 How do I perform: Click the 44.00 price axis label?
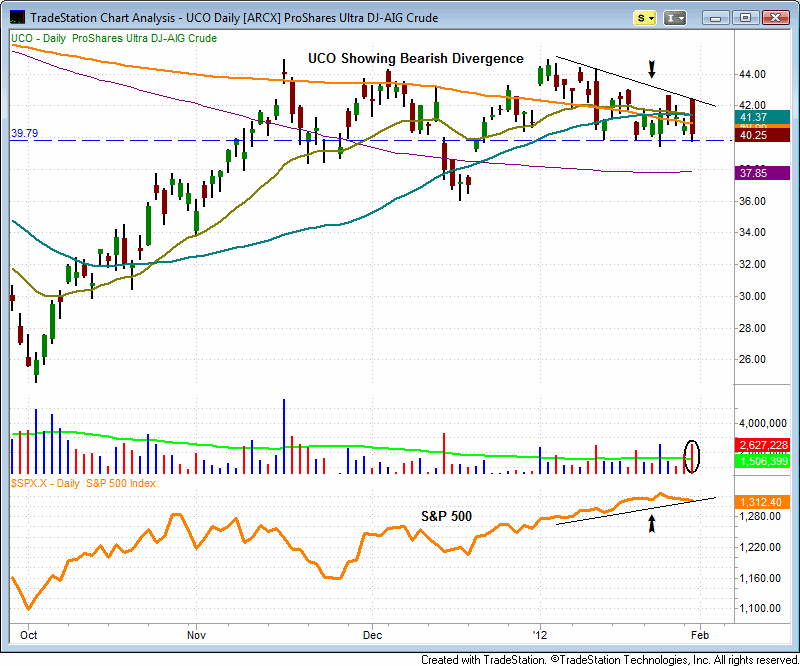(753, 75)
